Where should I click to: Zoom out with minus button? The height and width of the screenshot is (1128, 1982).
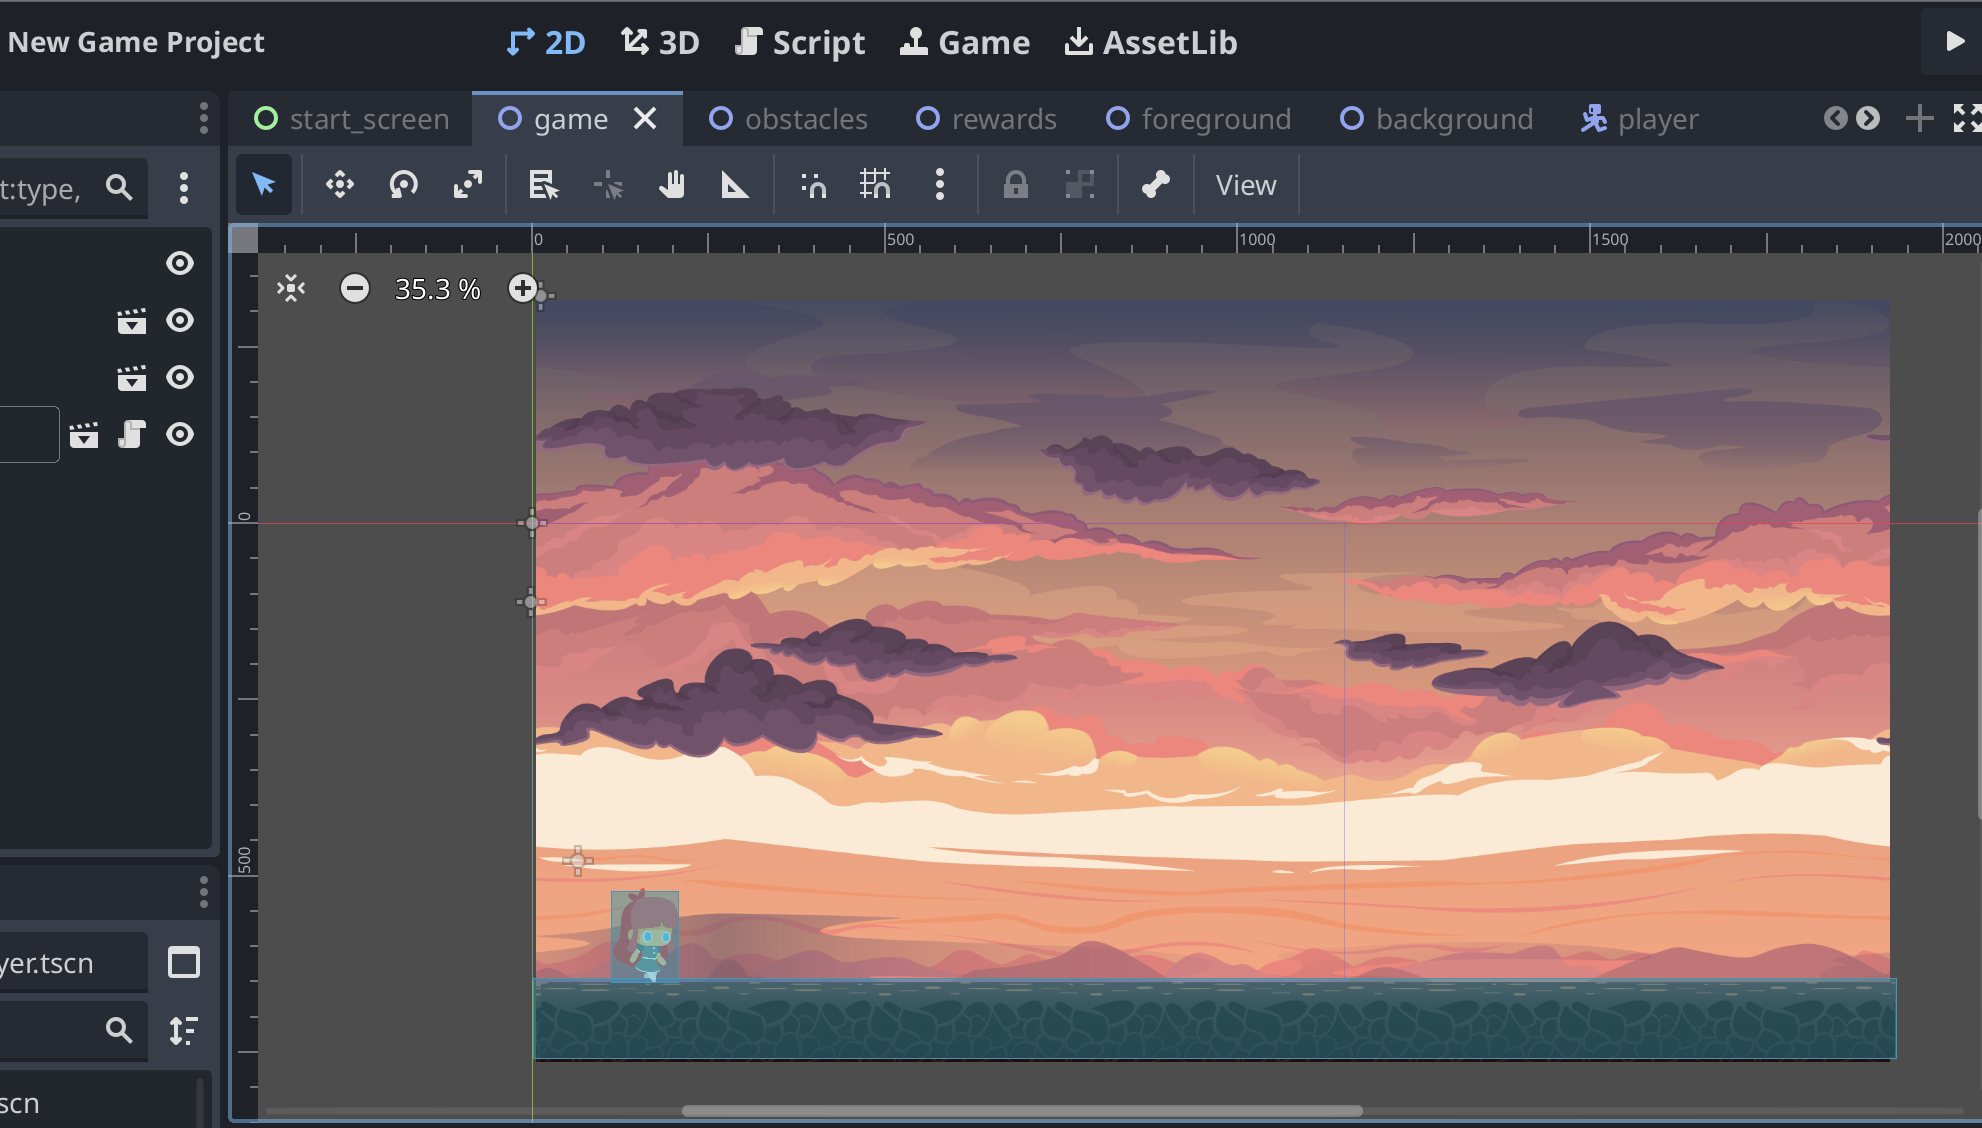[x=355, y=289]
